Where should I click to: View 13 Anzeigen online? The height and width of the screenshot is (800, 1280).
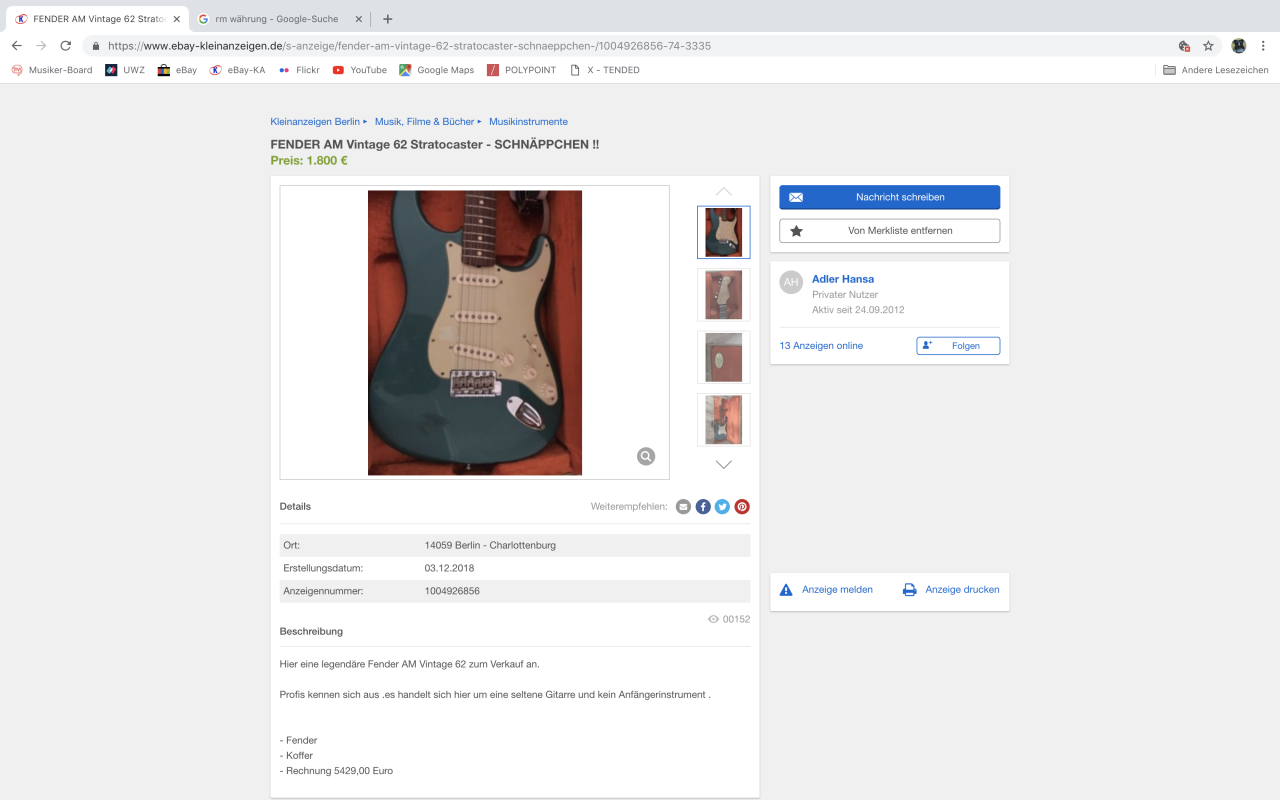click(821, 346)
